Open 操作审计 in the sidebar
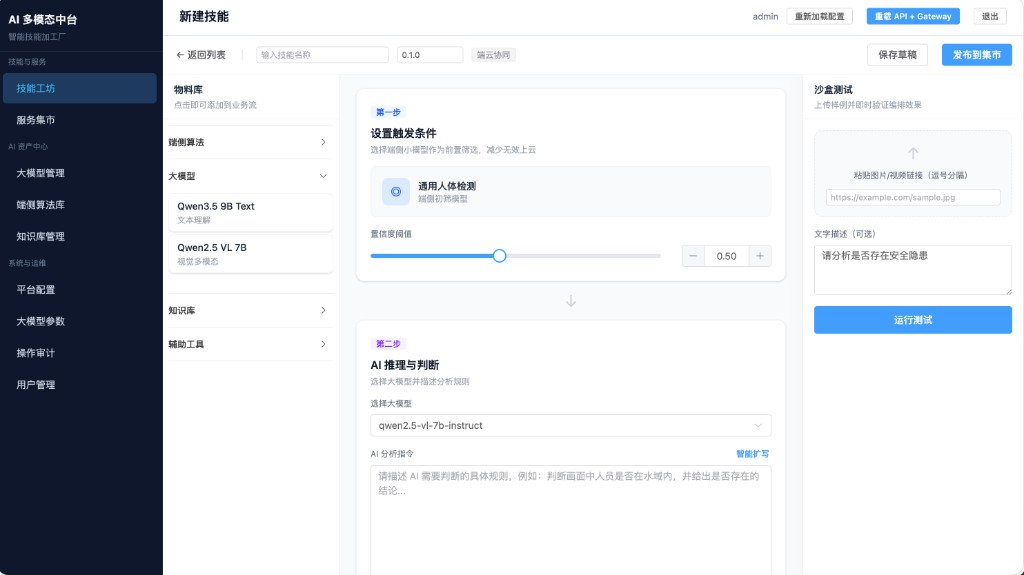The width and height of the screenshot is (1024, 575). click(x=80, y=353)
